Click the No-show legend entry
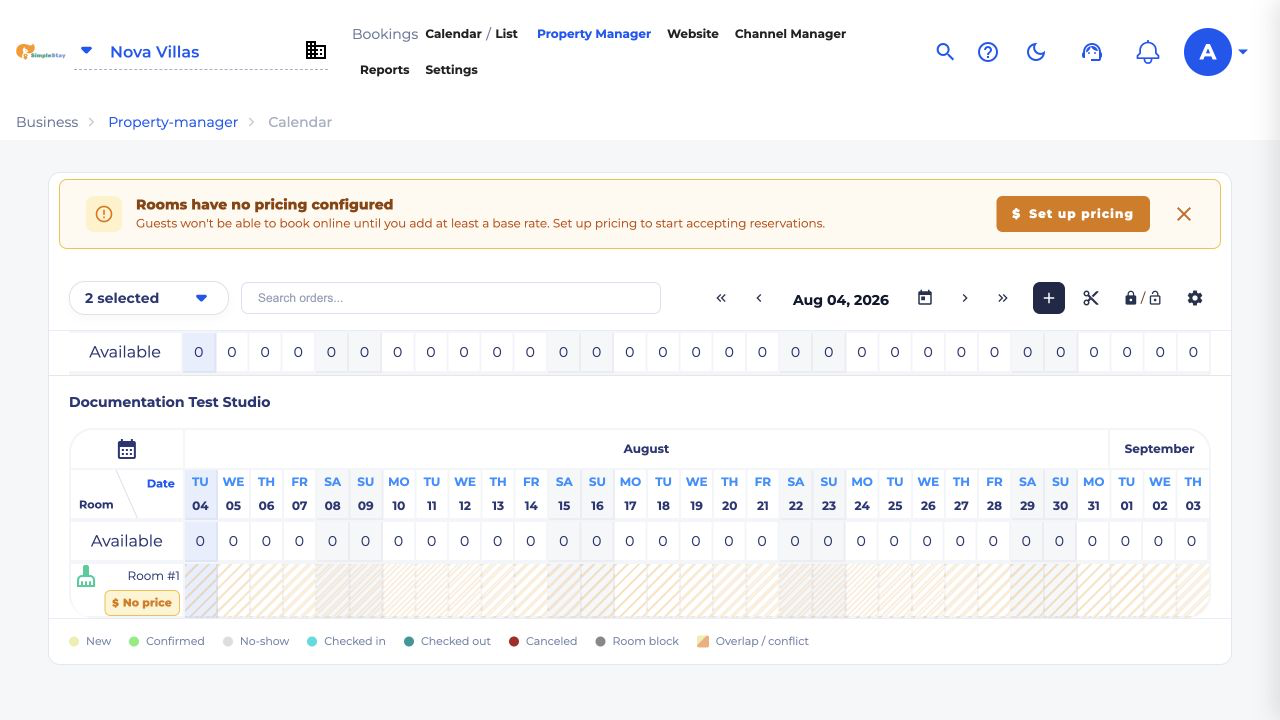 [x=256, y=641]
